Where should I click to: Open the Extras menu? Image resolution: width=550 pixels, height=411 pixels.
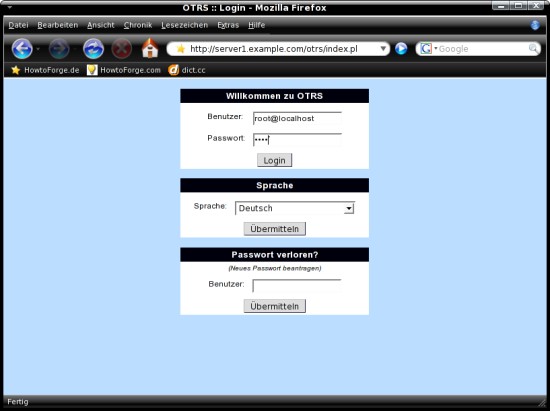point(228,25)
